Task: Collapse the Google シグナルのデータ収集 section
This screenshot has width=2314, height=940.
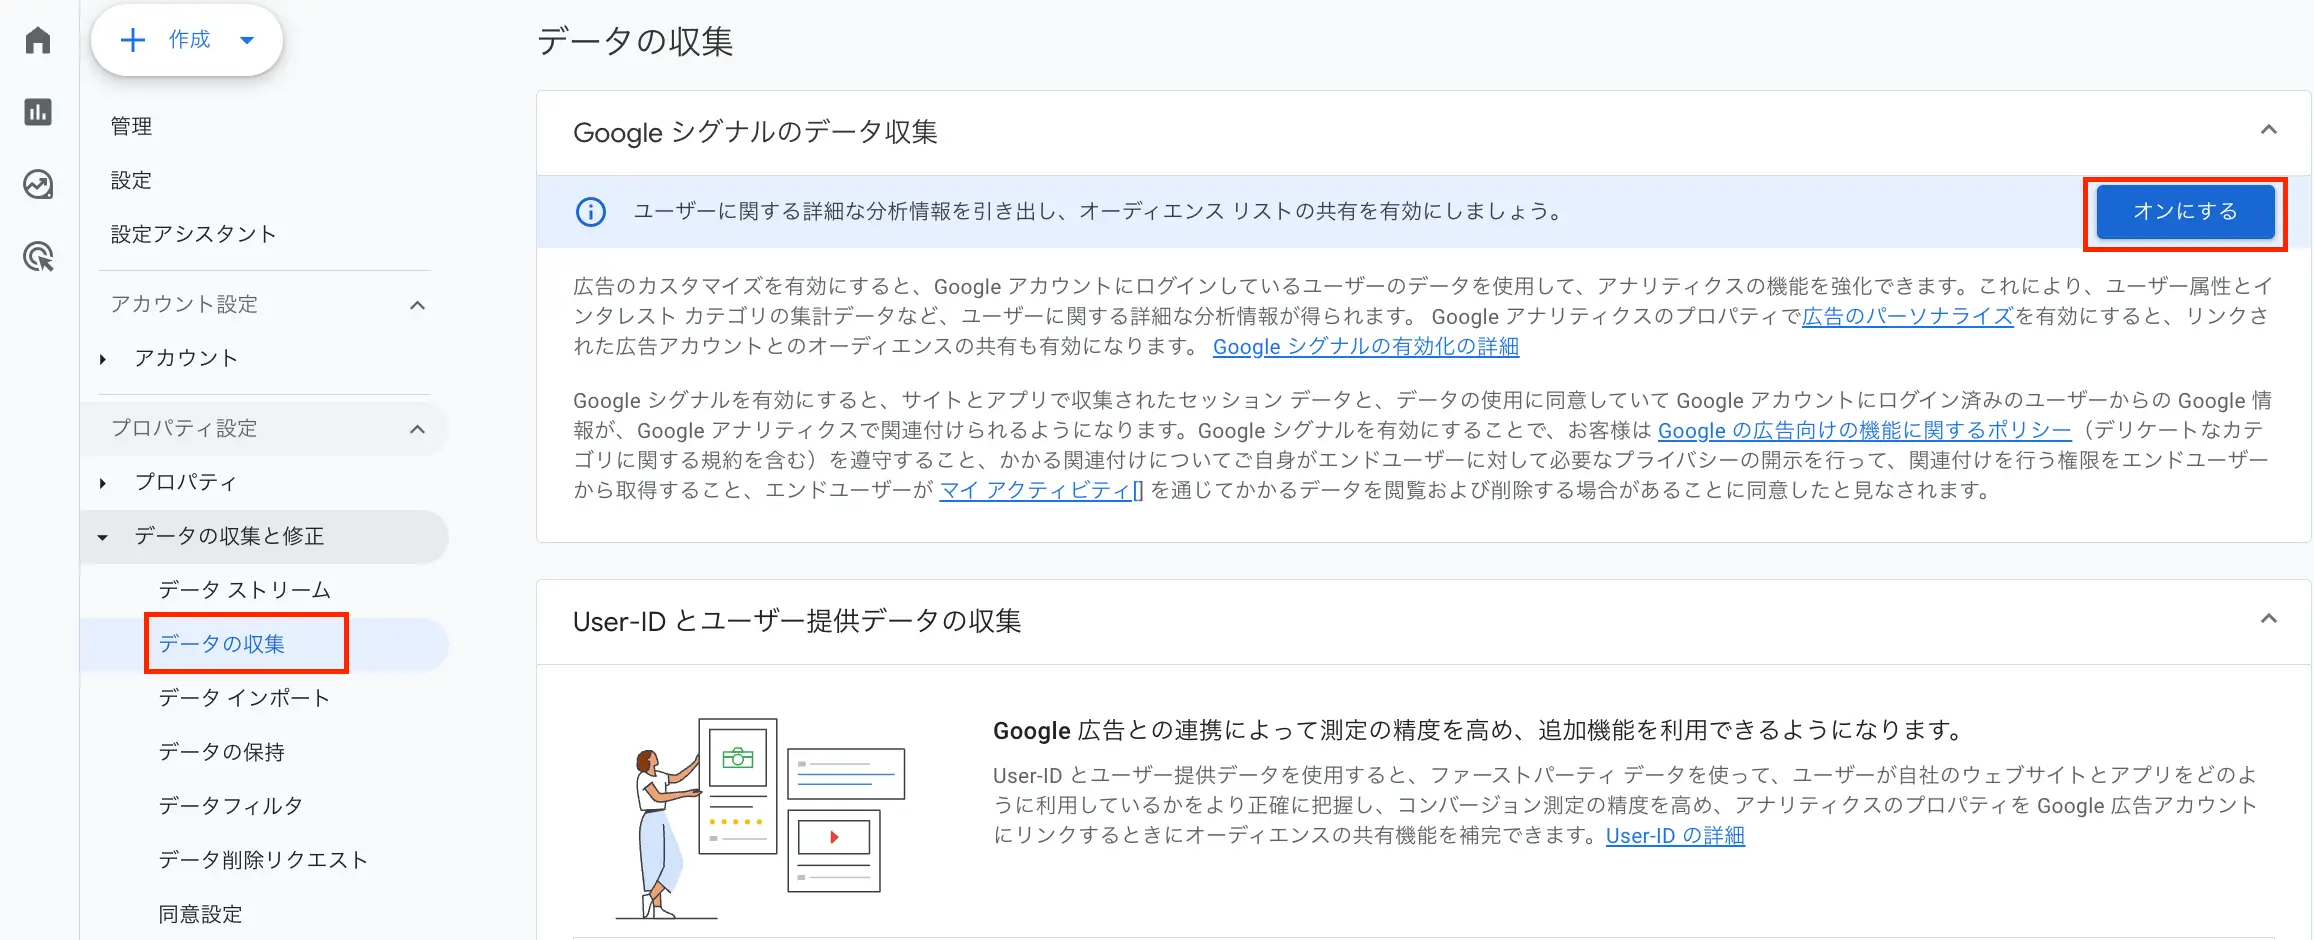Action: pos(2269,130)
